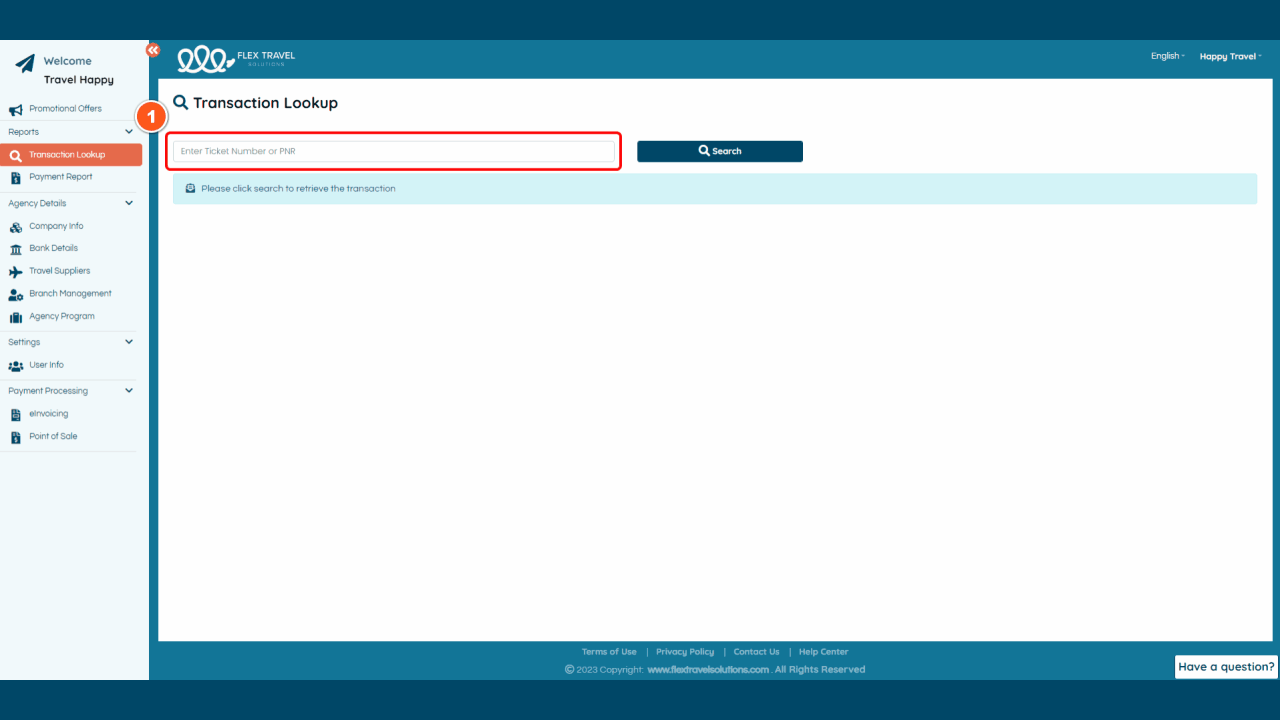Click the Search button
The width and height of the screenshot is (1280, 720).
720,151
